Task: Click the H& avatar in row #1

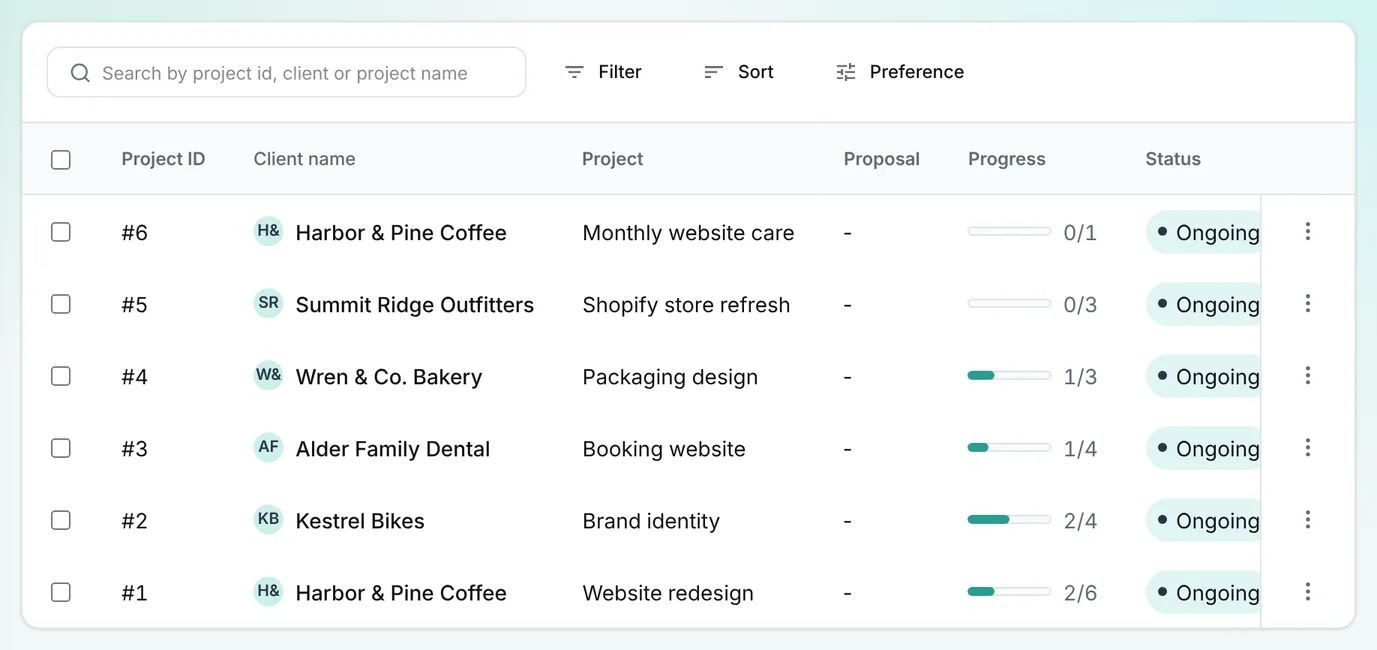Action: (268, 591)
